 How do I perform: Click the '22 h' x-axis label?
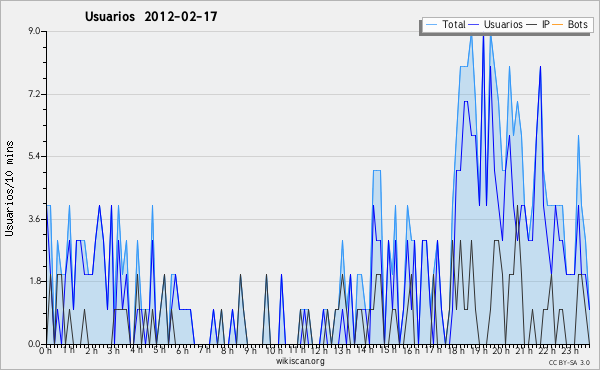547,351
